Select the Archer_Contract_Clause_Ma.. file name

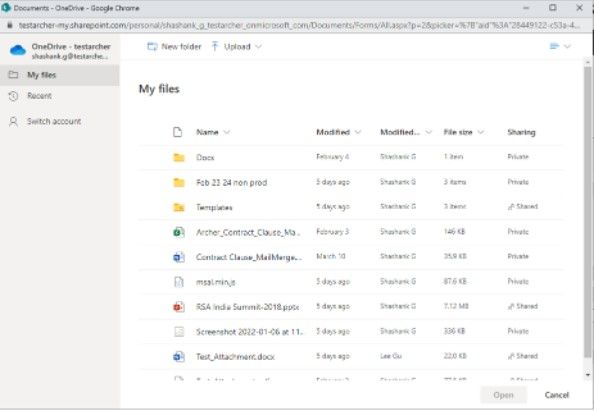pos(248,232)
